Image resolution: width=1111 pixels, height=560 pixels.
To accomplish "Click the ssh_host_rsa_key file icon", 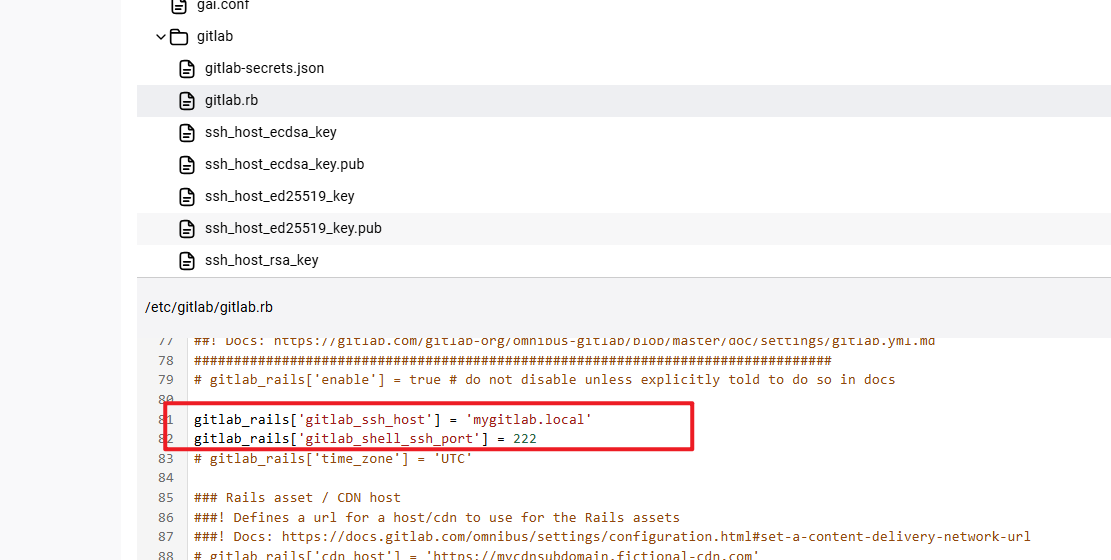I will [186, 260].
